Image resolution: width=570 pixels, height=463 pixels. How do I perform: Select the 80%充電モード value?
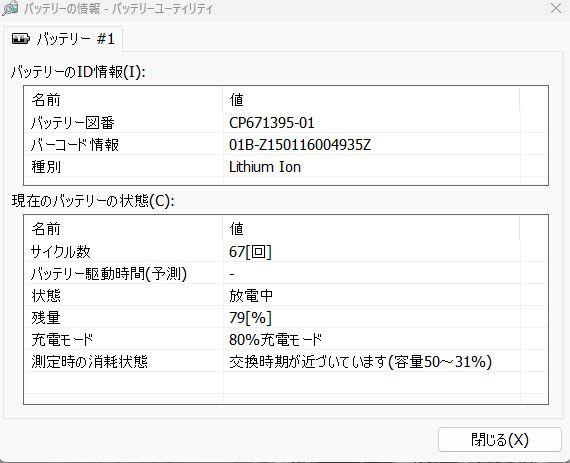[x=276, y=340]
